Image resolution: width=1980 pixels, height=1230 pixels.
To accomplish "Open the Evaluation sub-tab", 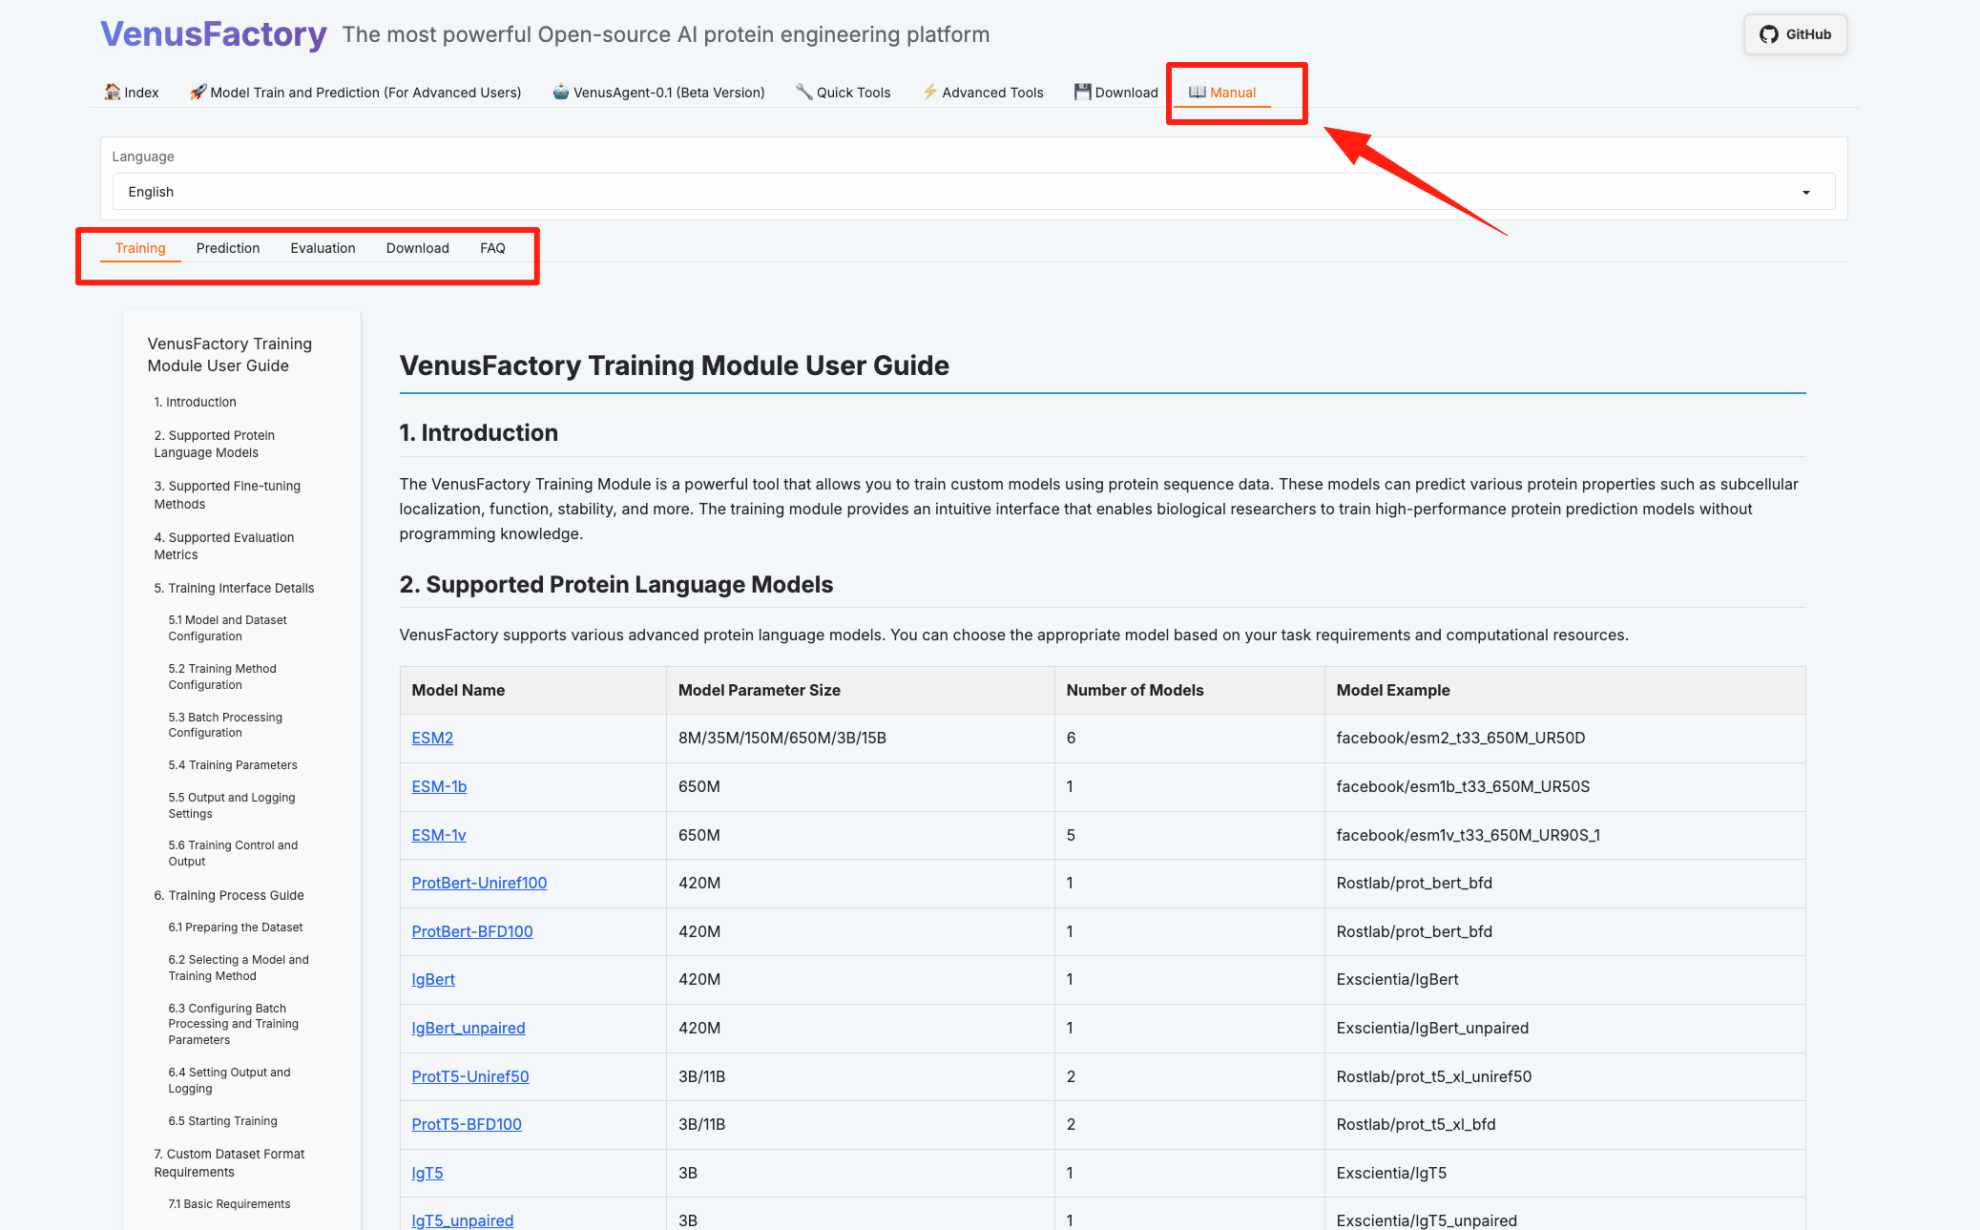I will pyautogui.click(x=322, y=248).
